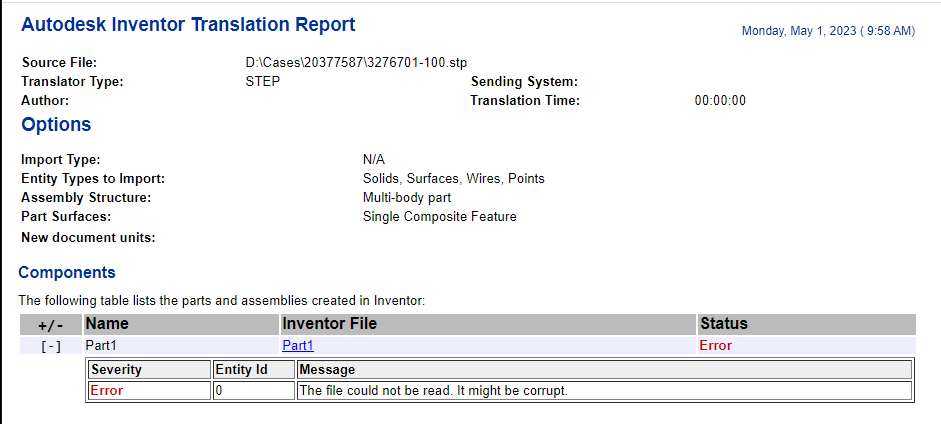The width and height of the screenshot is (941, 424).
Task: Click the red Error status for Part1
Action: point(715,346)
